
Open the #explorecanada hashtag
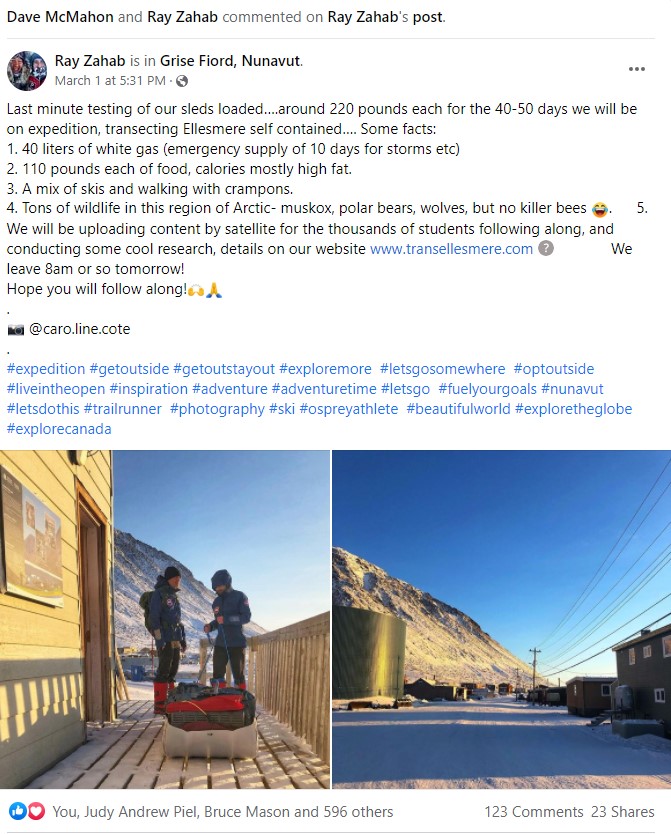(59, 429)
